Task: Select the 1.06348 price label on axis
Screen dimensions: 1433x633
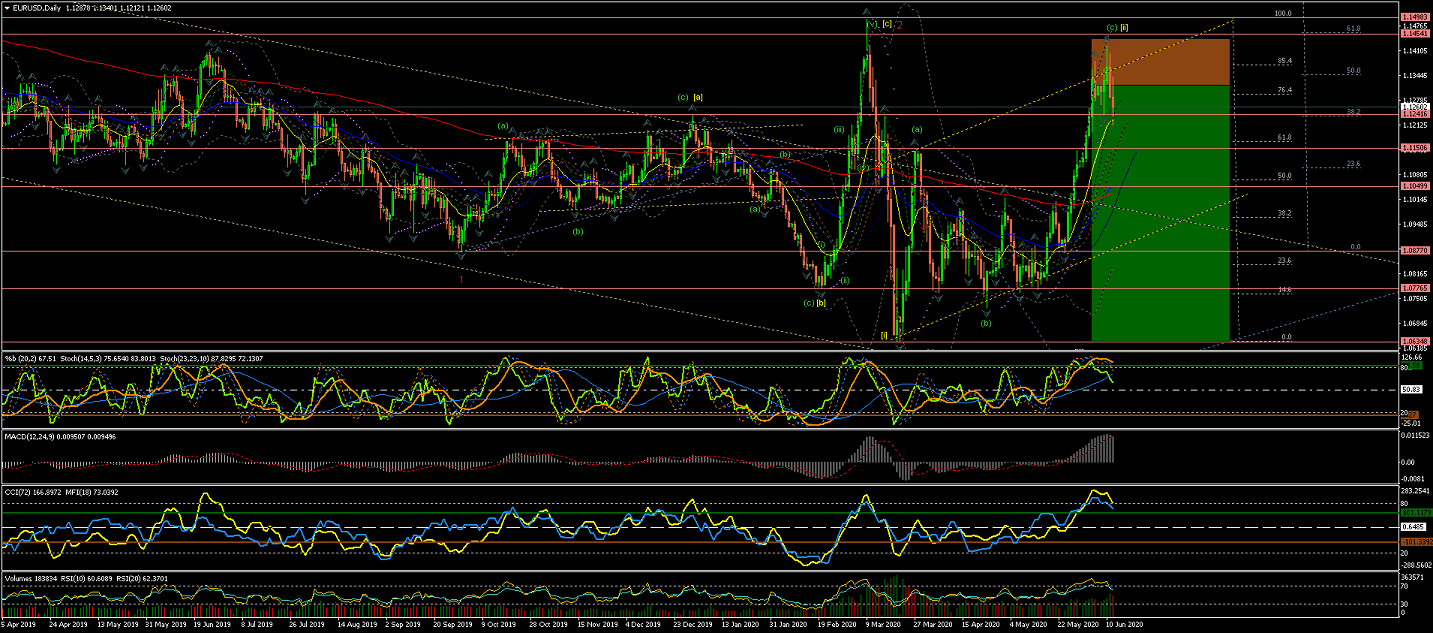Action: click(x=1414, y=342)
